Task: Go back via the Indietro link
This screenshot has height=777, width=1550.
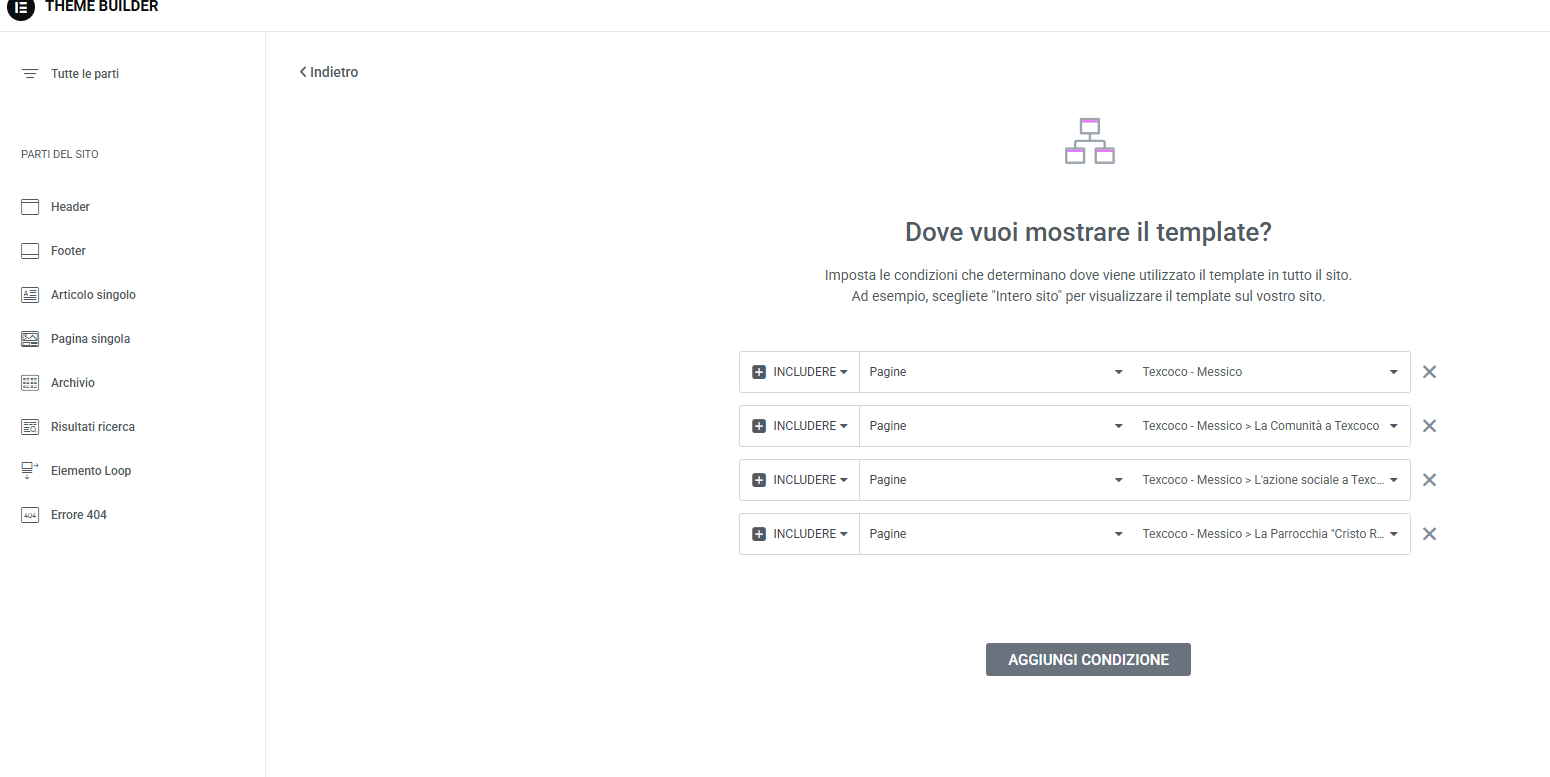Action: click(329, 72)
